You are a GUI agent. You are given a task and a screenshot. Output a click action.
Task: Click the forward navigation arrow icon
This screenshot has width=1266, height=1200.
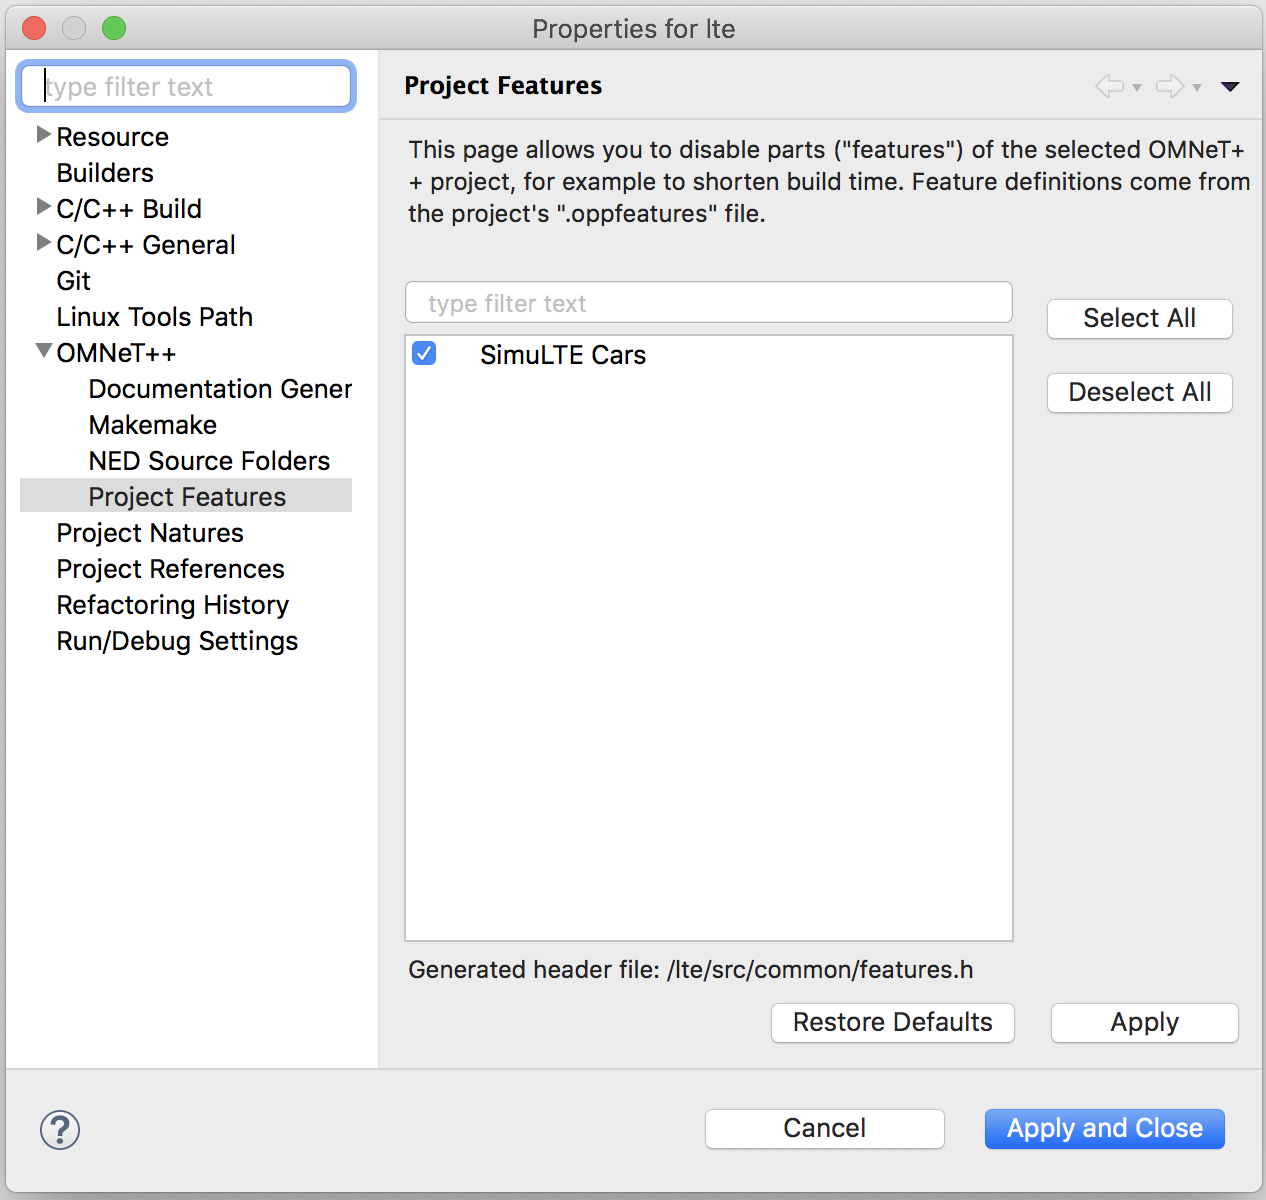[1169, 86]
